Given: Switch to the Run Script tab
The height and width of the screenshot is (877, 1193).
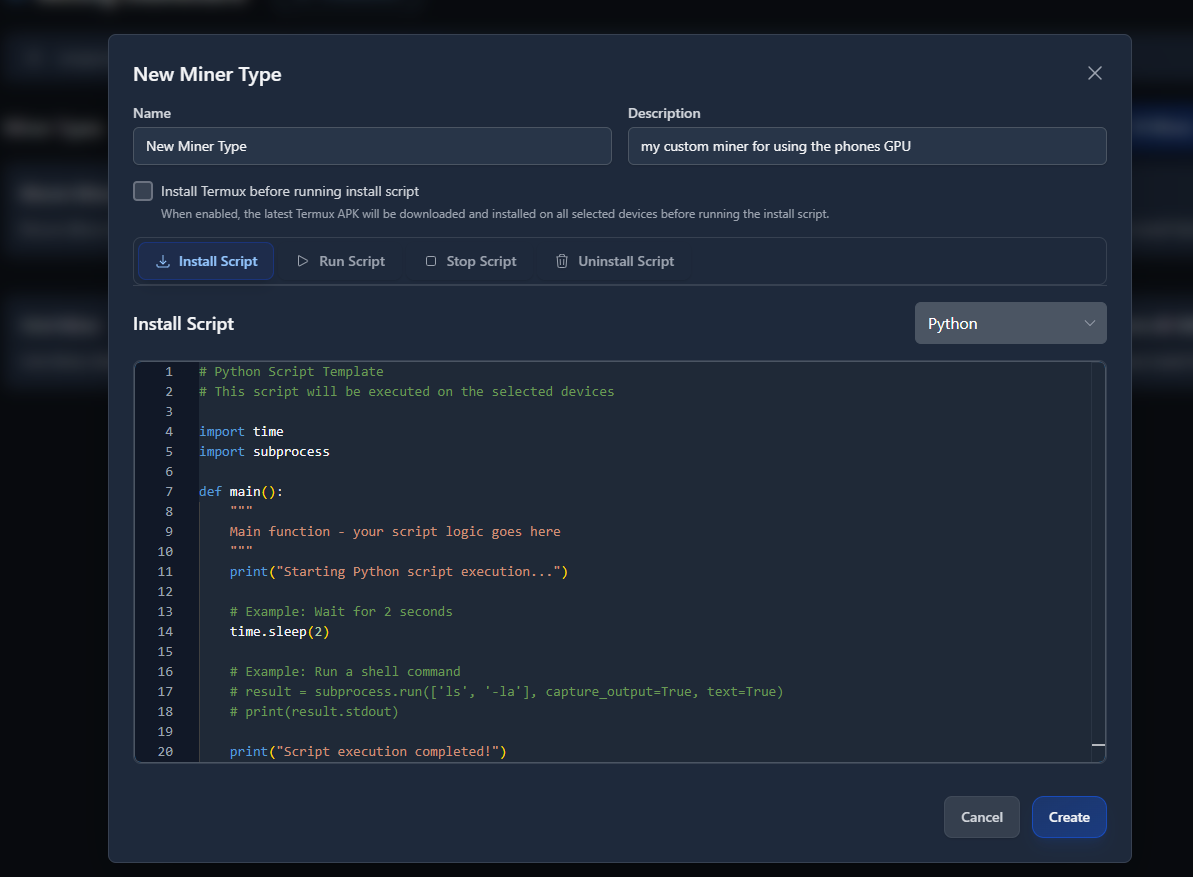Looking at the screenshot, I should click(341, 261).
